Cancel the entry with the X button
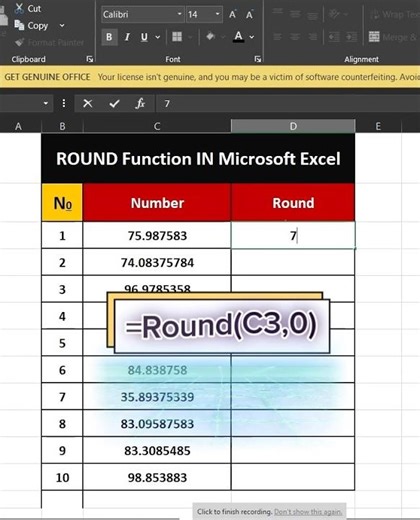 pyautogui.click(x=88, y=103)
